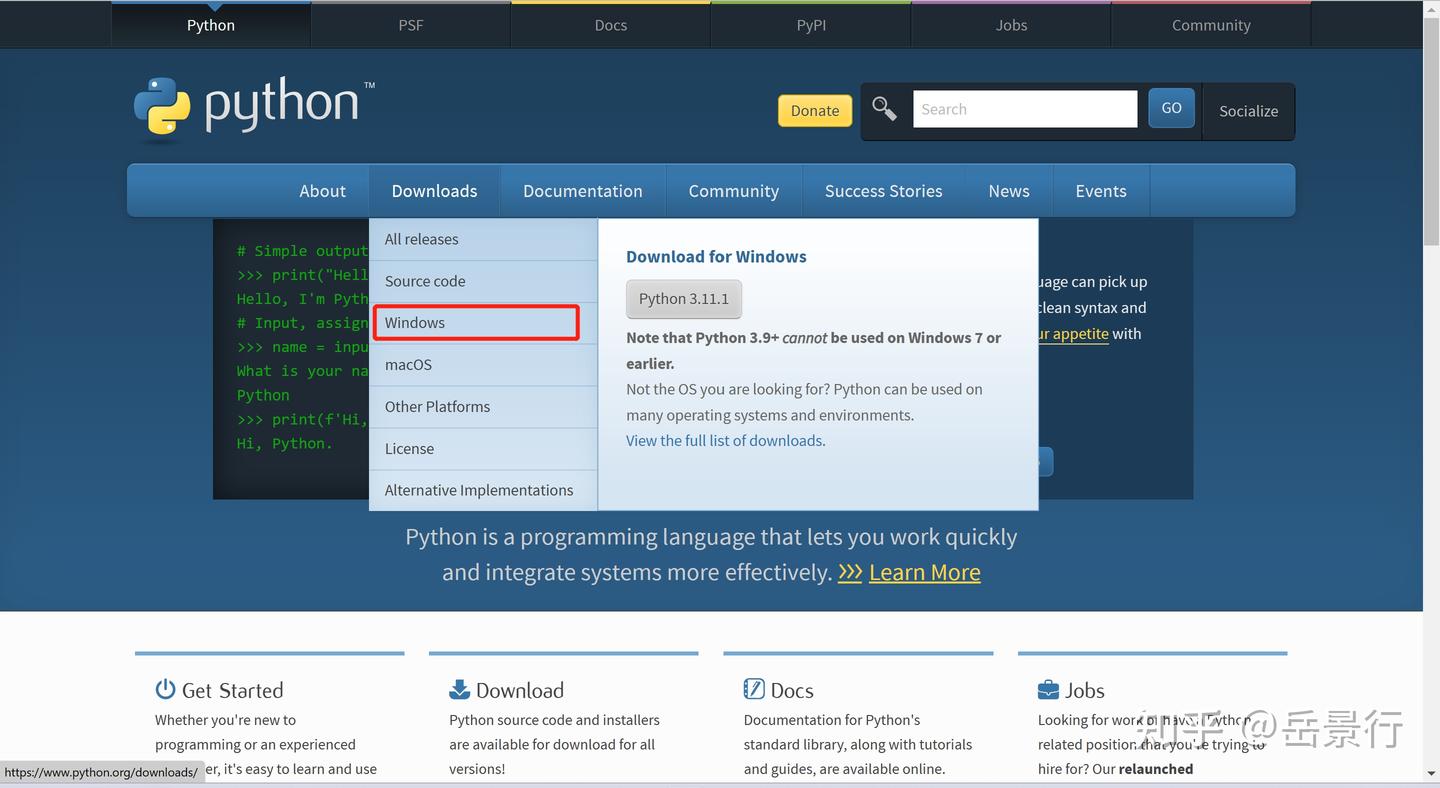Follow the Learn More link
This screenshot has width=1440, height=788.
[x=923, y=572]
